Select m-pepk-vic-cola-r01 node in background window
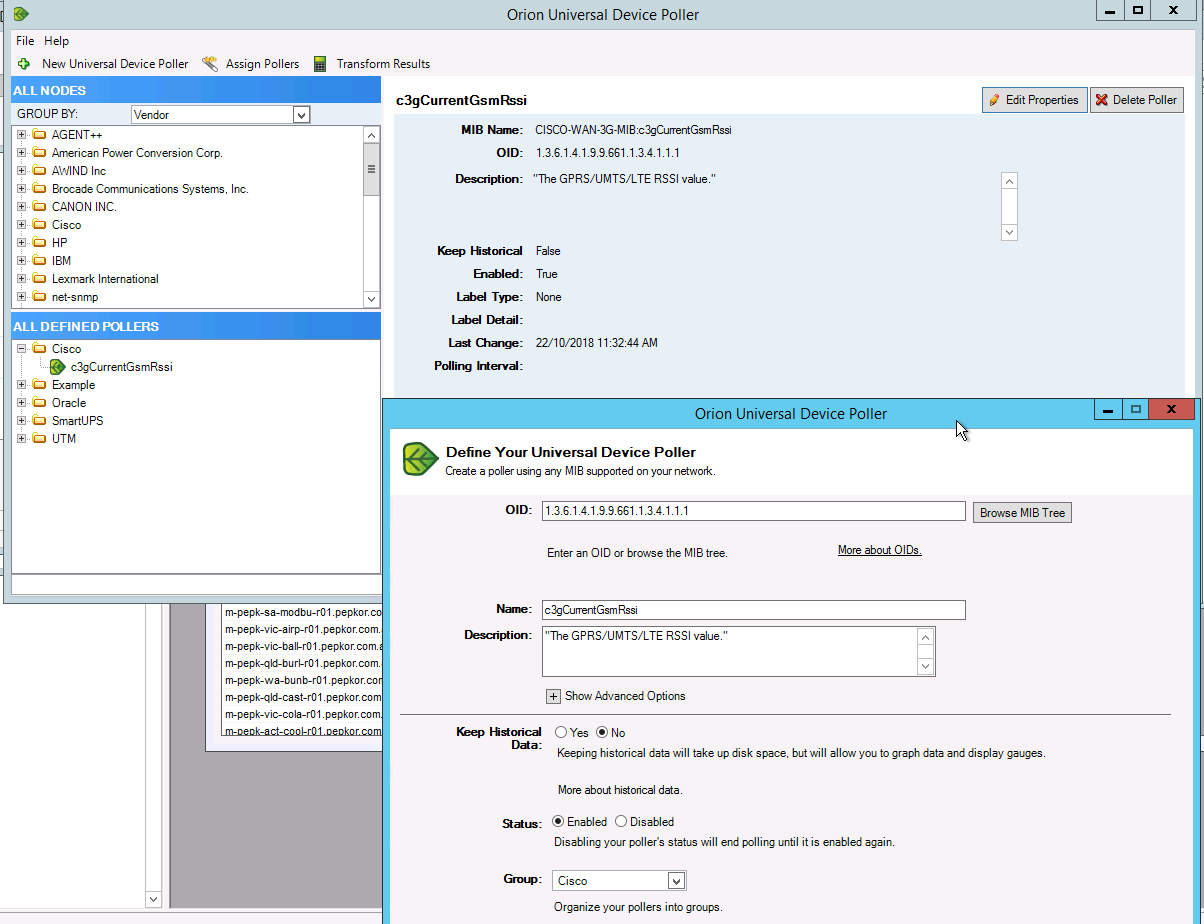This screenshot has height=924, width=1204. (x=303, y=714)
